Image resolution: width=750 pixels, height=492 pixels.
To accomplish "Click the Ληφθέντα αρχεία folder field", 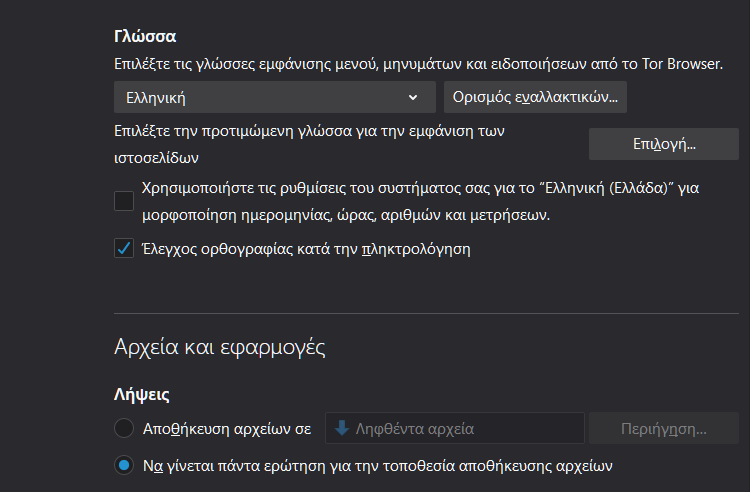I will click(x=455, y=428).
